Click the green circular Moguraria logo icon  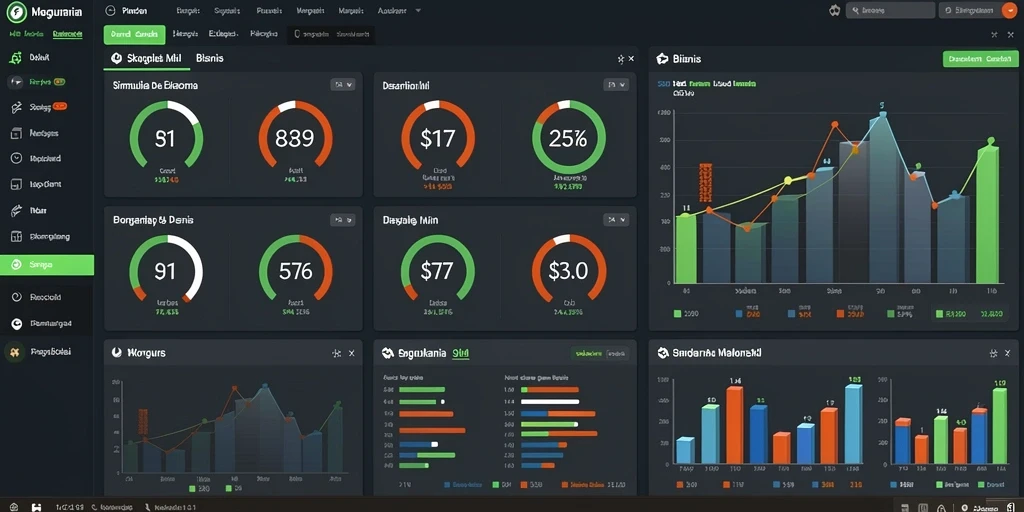[x=16, y=12]
